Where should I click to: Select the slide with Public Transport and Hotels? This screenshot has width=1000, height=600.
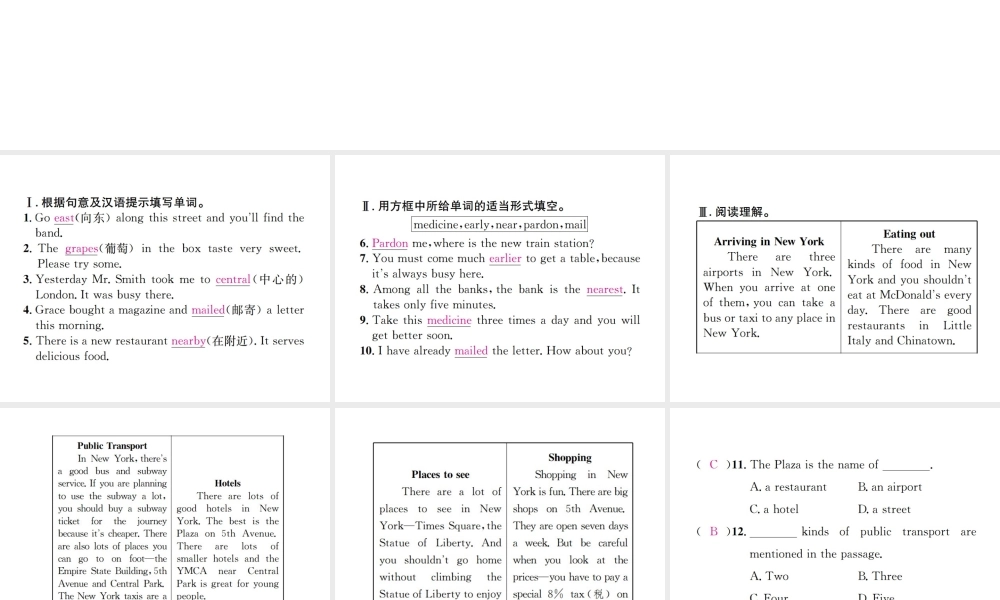[x=165, y=504]
